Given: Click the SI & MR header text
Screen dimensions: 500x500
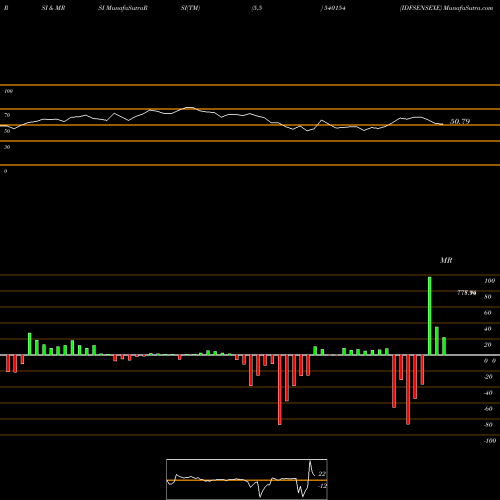Looking at the screenshot, I should tap(53, 8).
